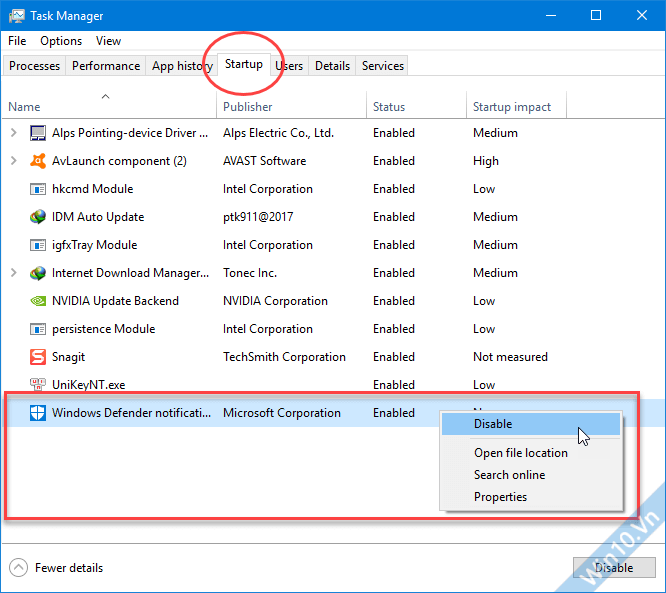Viewport: 666px width, 593px height.
Task: Switch to the Performance tab
Action: tap(106, 66)
